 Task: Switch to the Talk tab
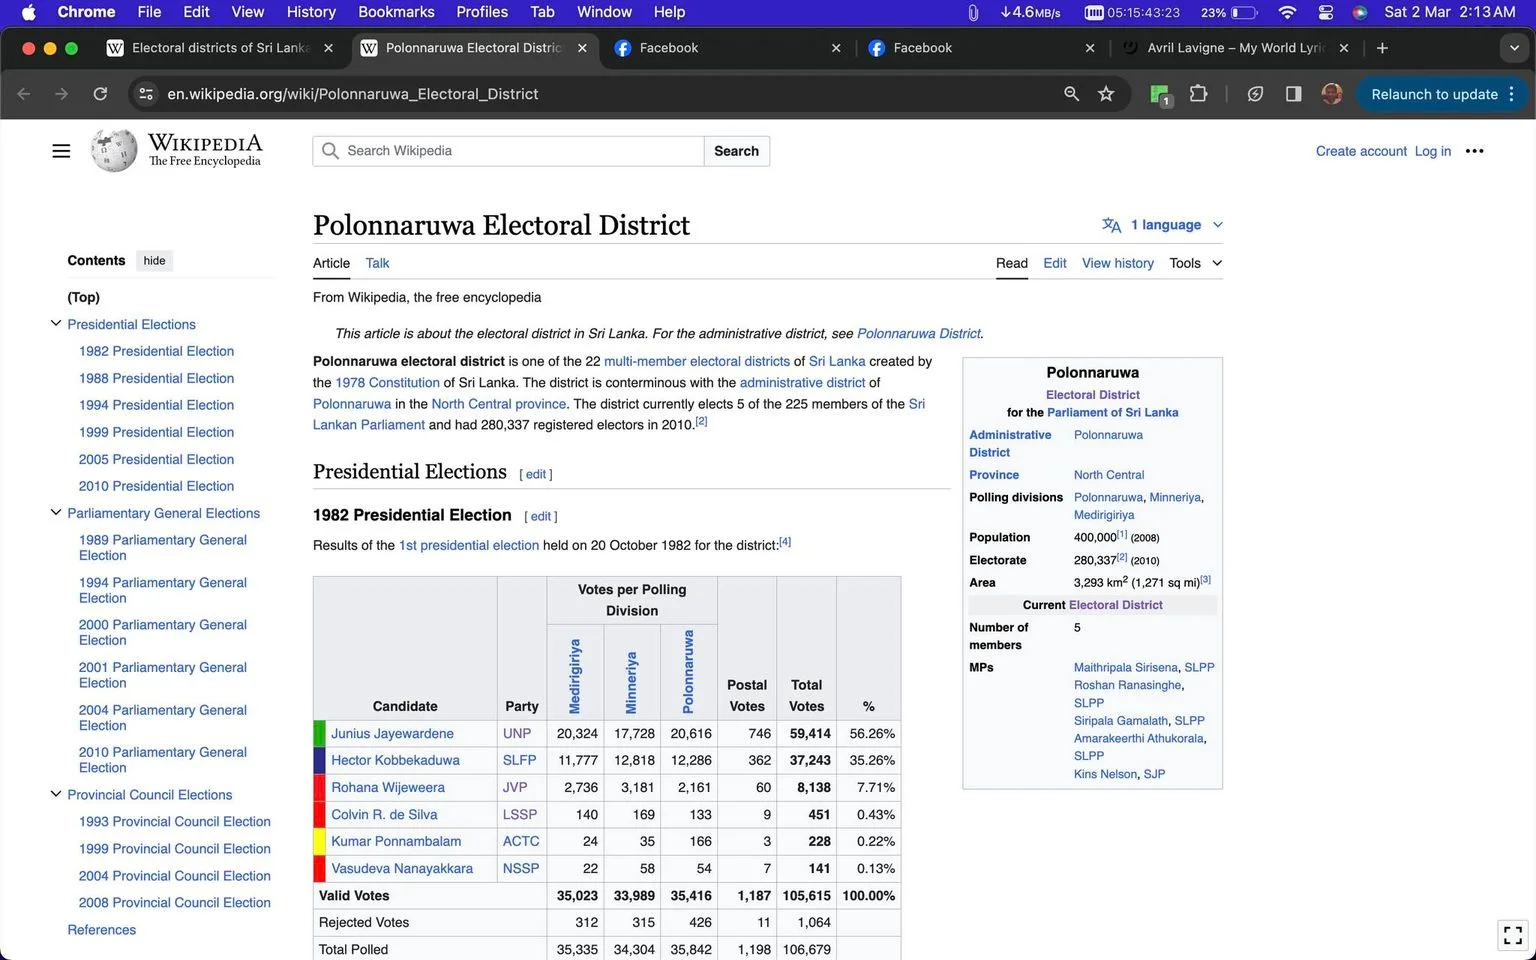coord(377,263)
